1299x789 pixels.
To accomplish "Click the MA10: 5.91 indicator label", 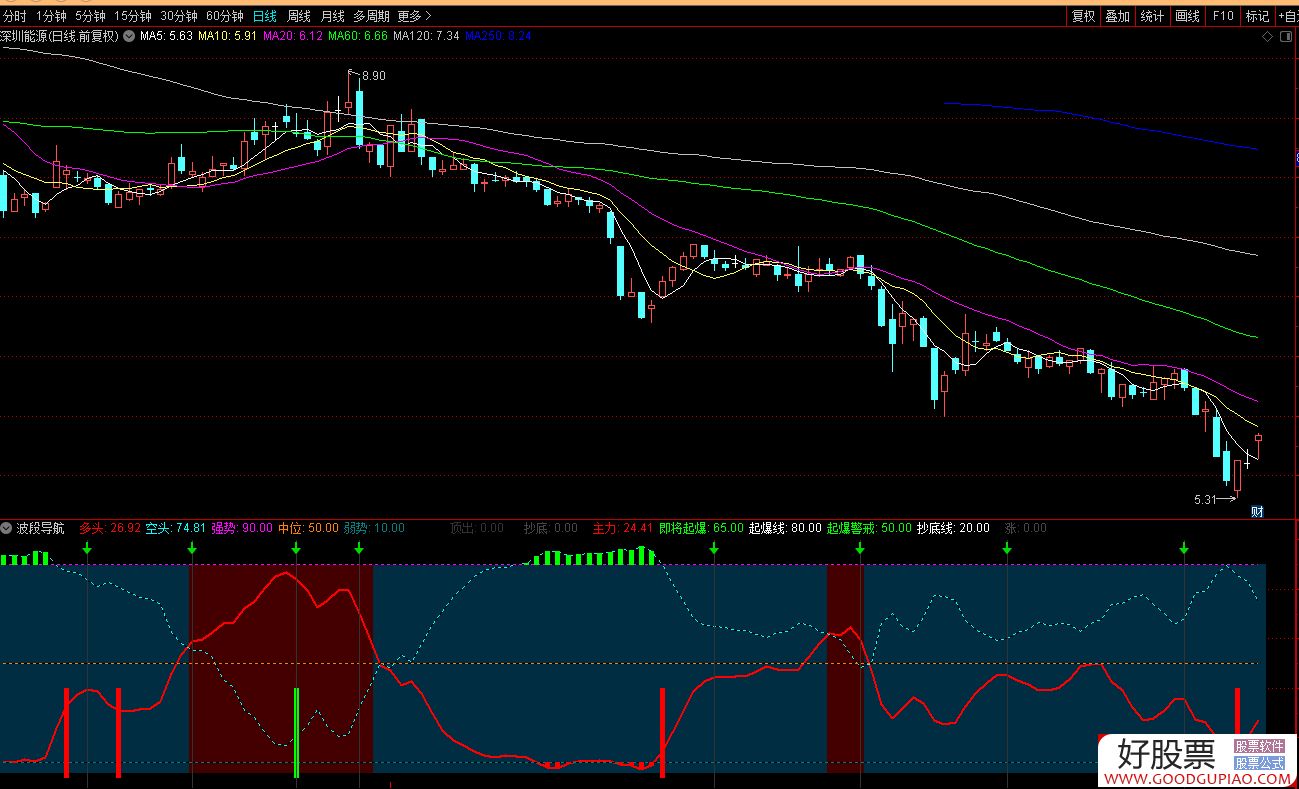I will point(227,36).
